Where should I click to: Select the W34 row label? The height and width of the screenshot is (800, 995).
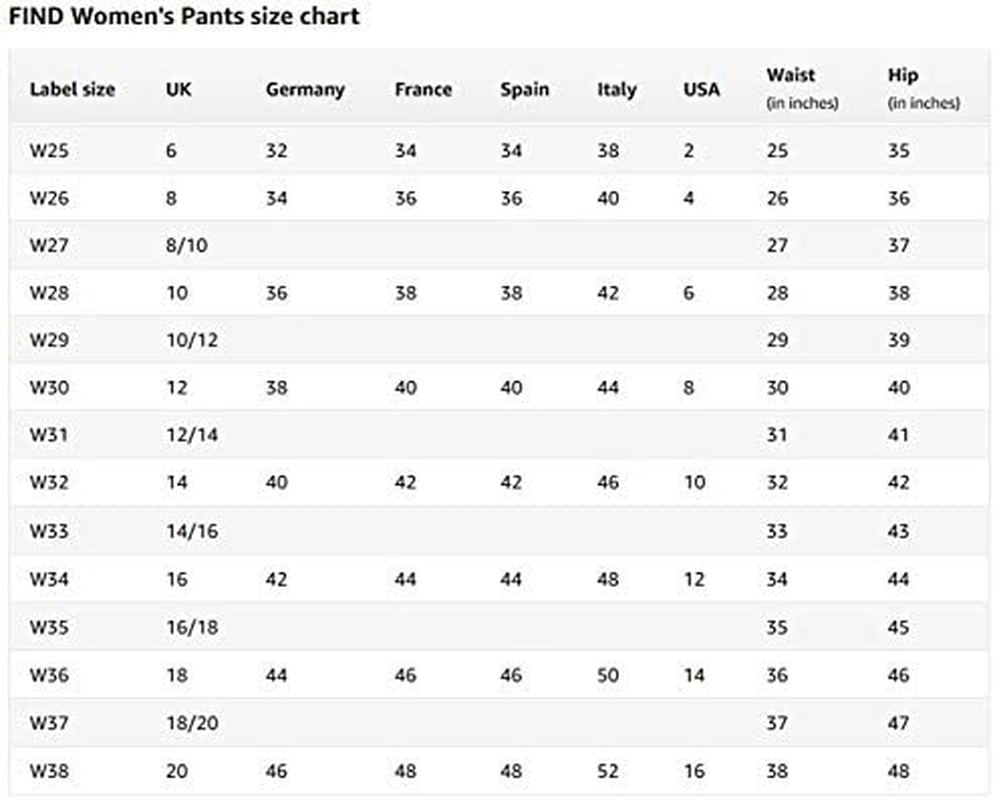(x=49, y=579)
